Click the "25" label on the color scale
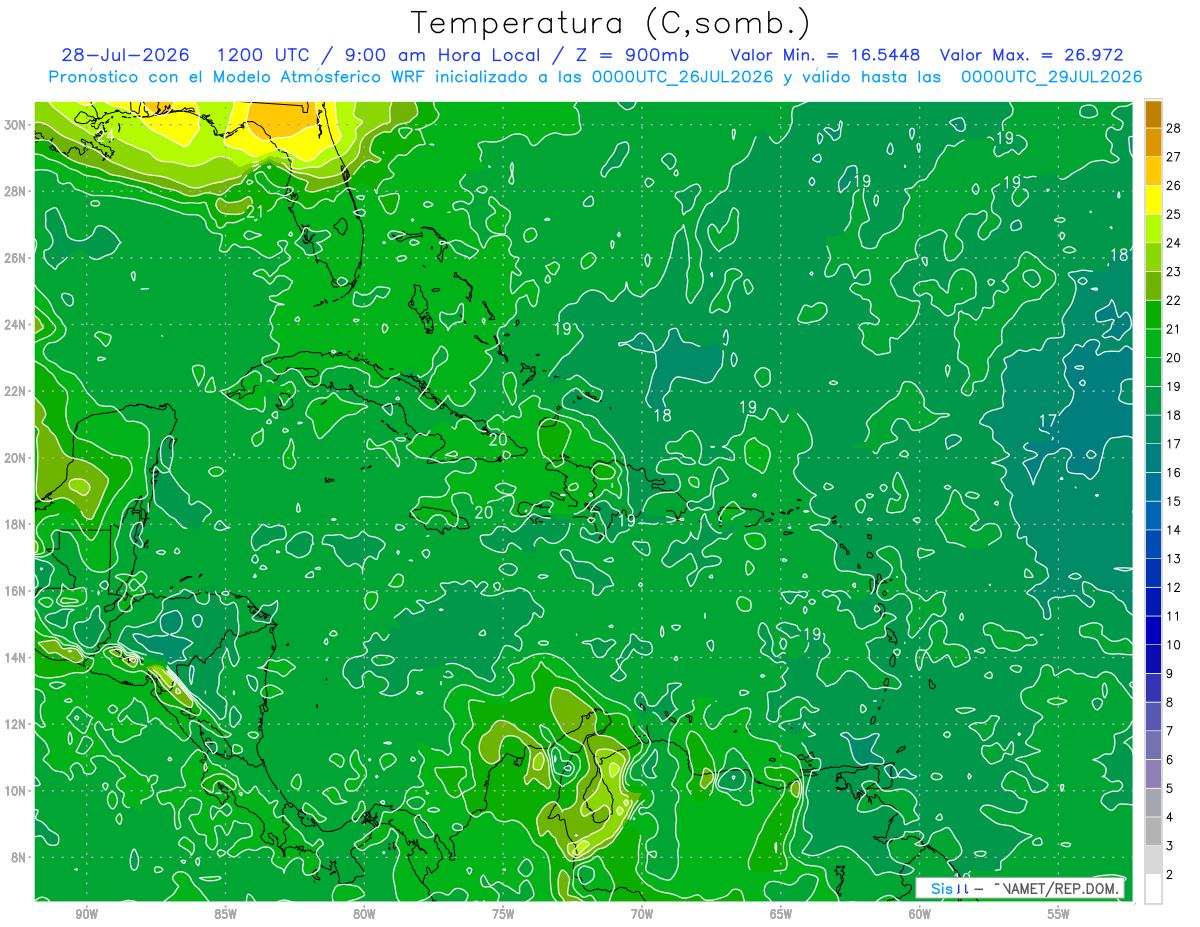The width and height of the screenshot is (1200, 927). point(1174,214)
